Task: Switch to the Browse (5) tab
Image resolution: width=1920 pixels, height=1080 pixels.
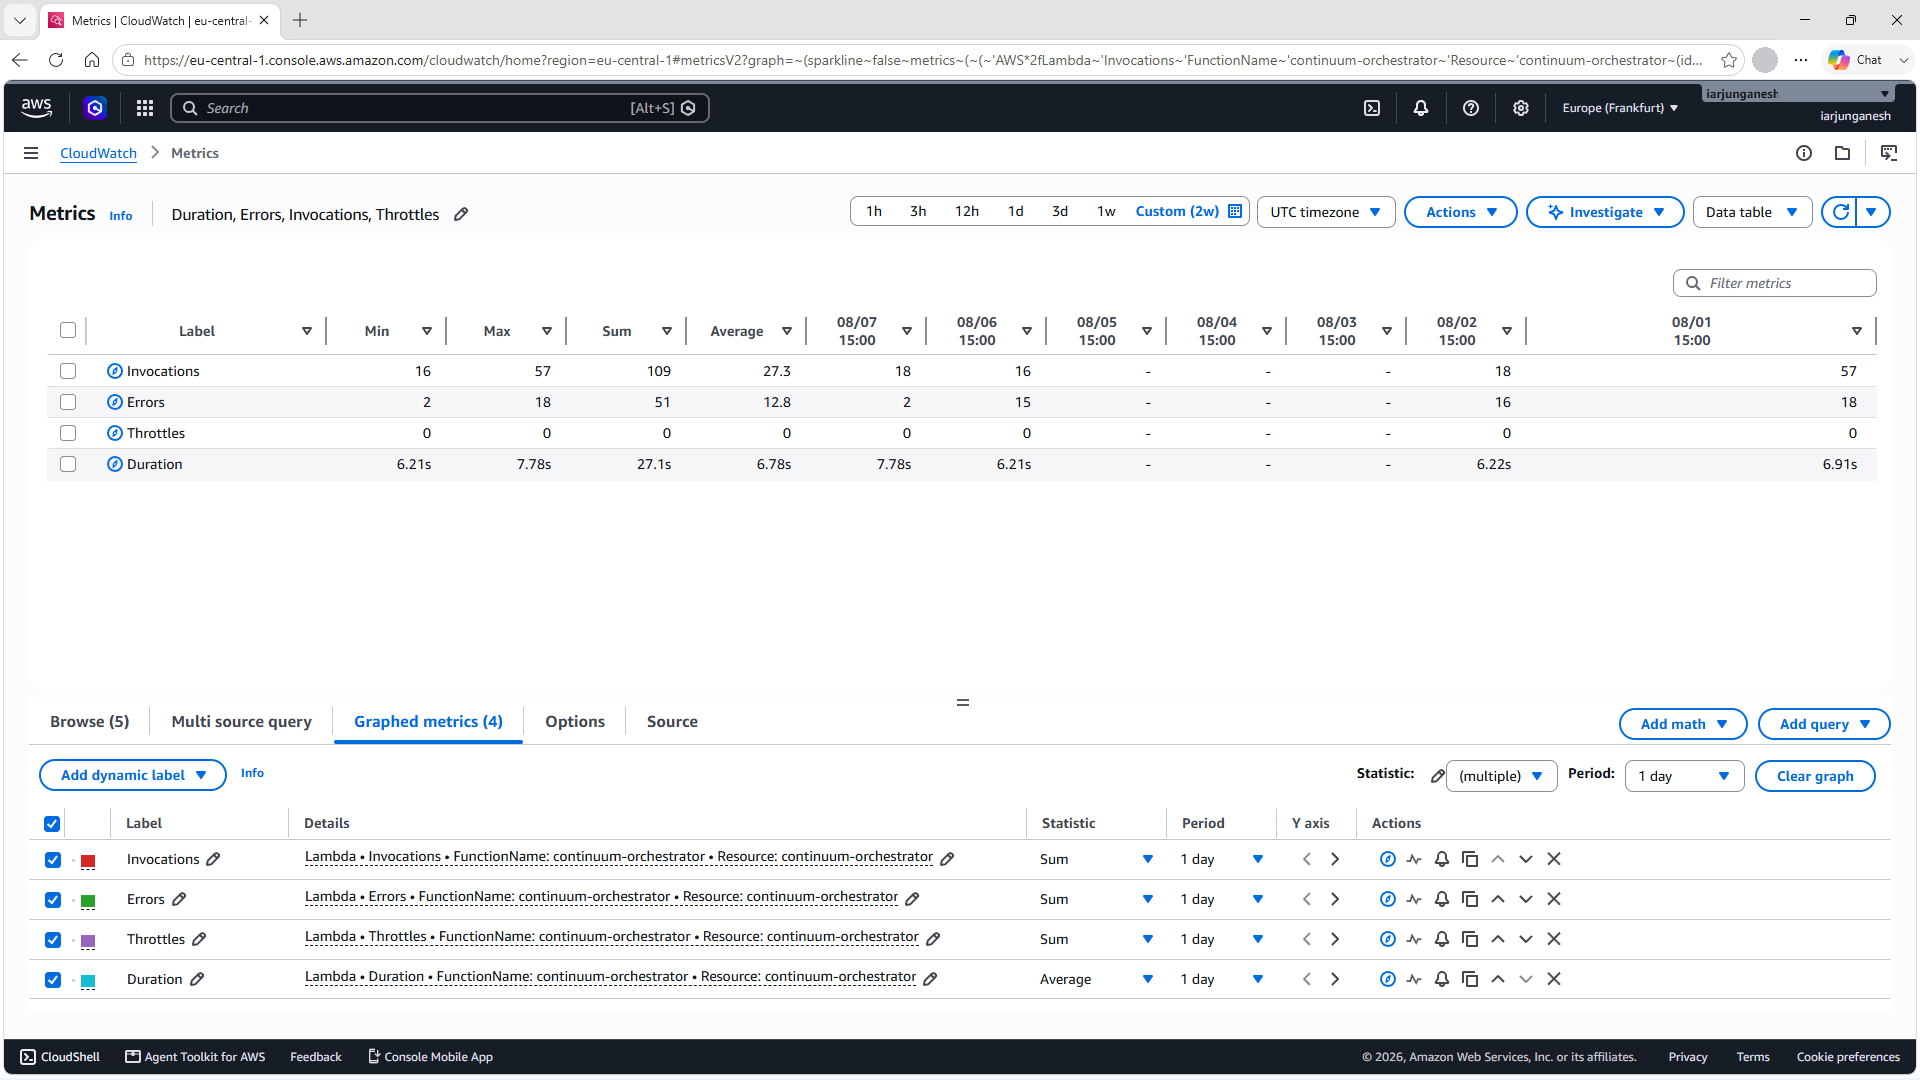Action: pos(90,722)
